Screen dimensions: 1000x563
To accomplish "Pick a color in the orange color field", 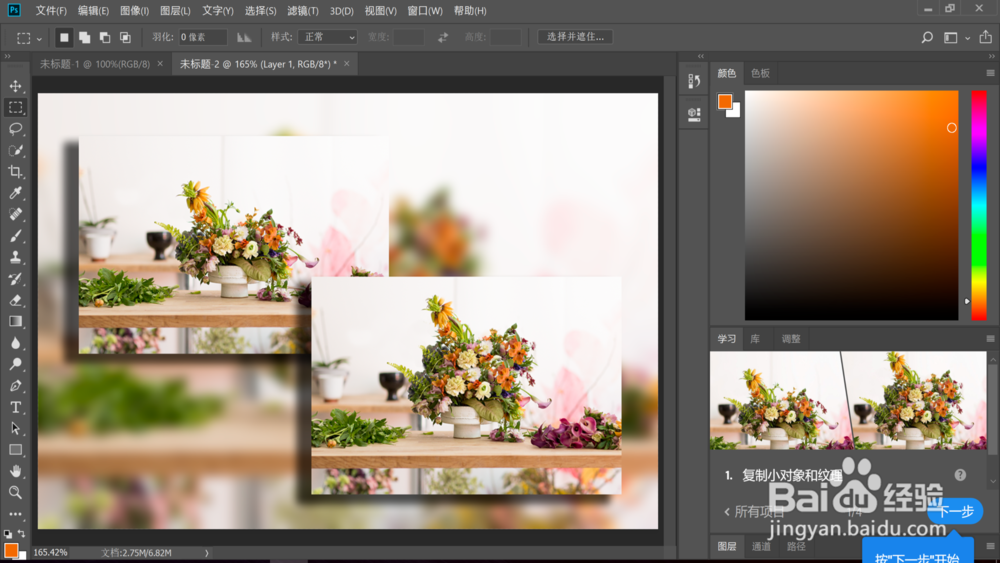I will click(851, 205).
